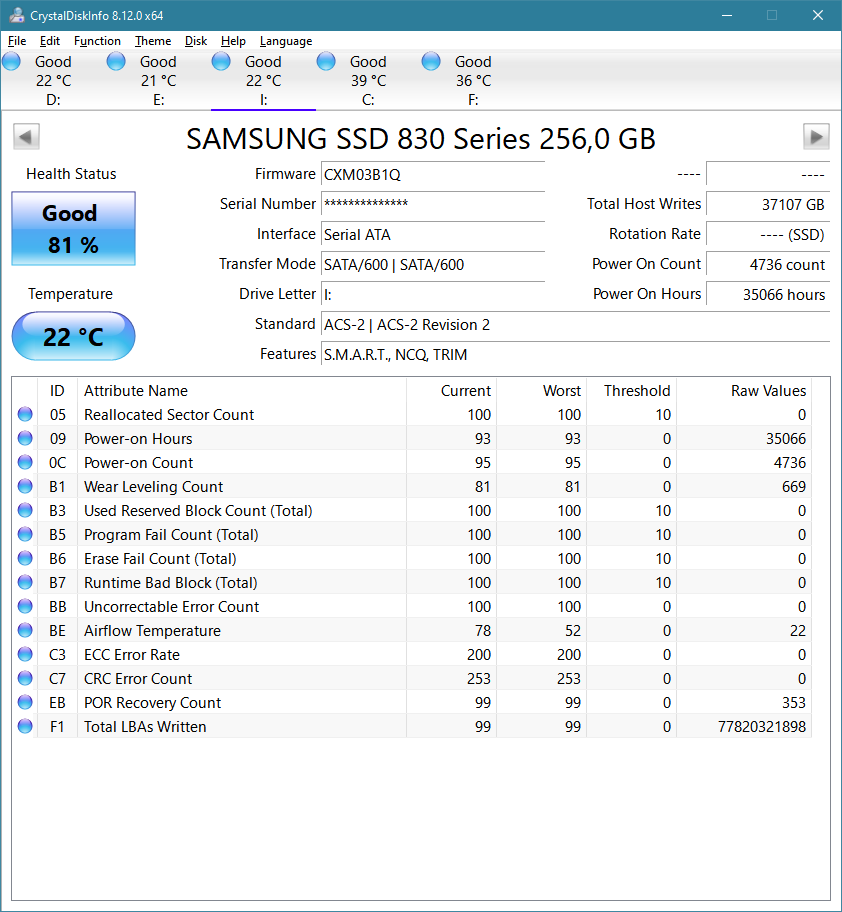The height and width of the screenshot is (912, 842).
Task: Click the Drive Letter field
Action: coord(433,294)
